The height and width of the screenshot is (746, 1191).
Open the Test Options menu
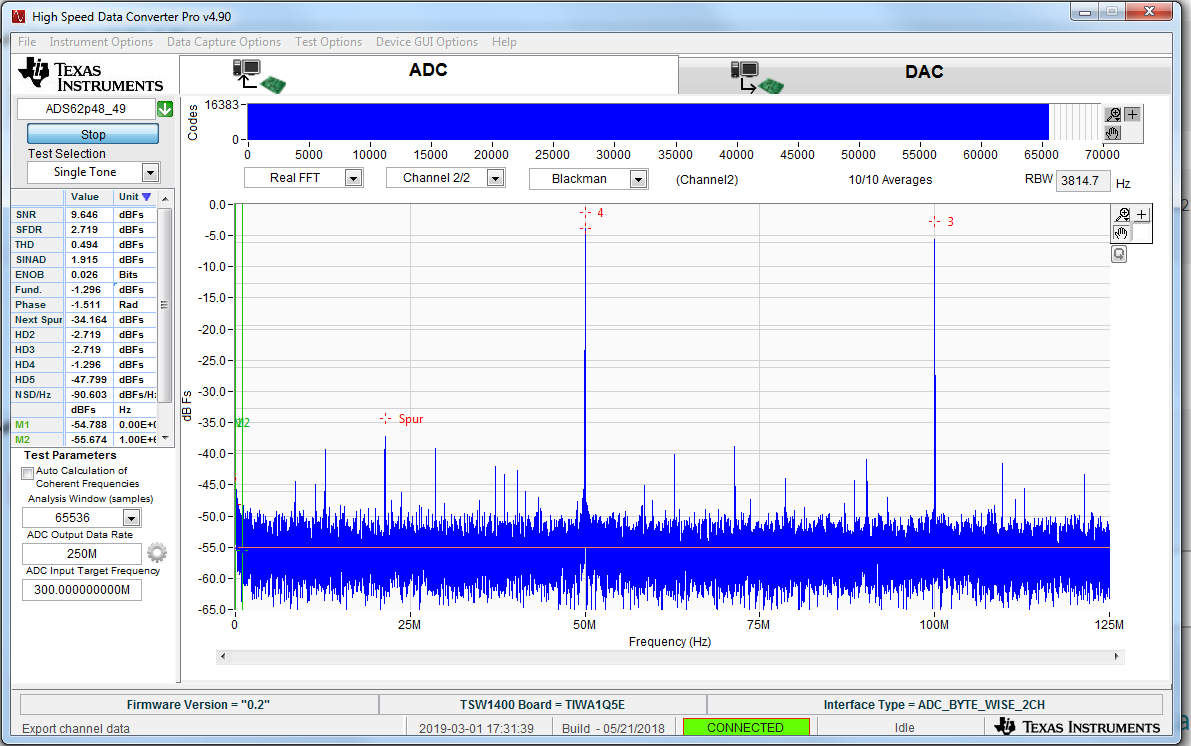coord(328,42)
